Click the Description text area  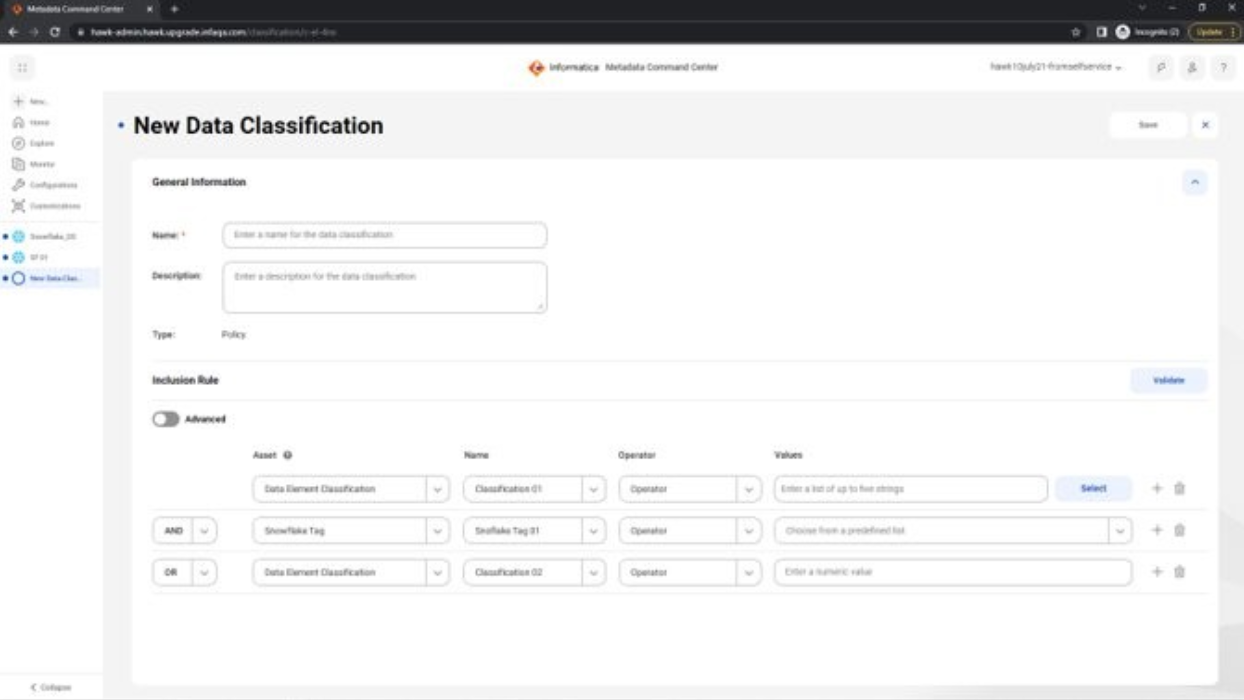(x=384, y=287)
